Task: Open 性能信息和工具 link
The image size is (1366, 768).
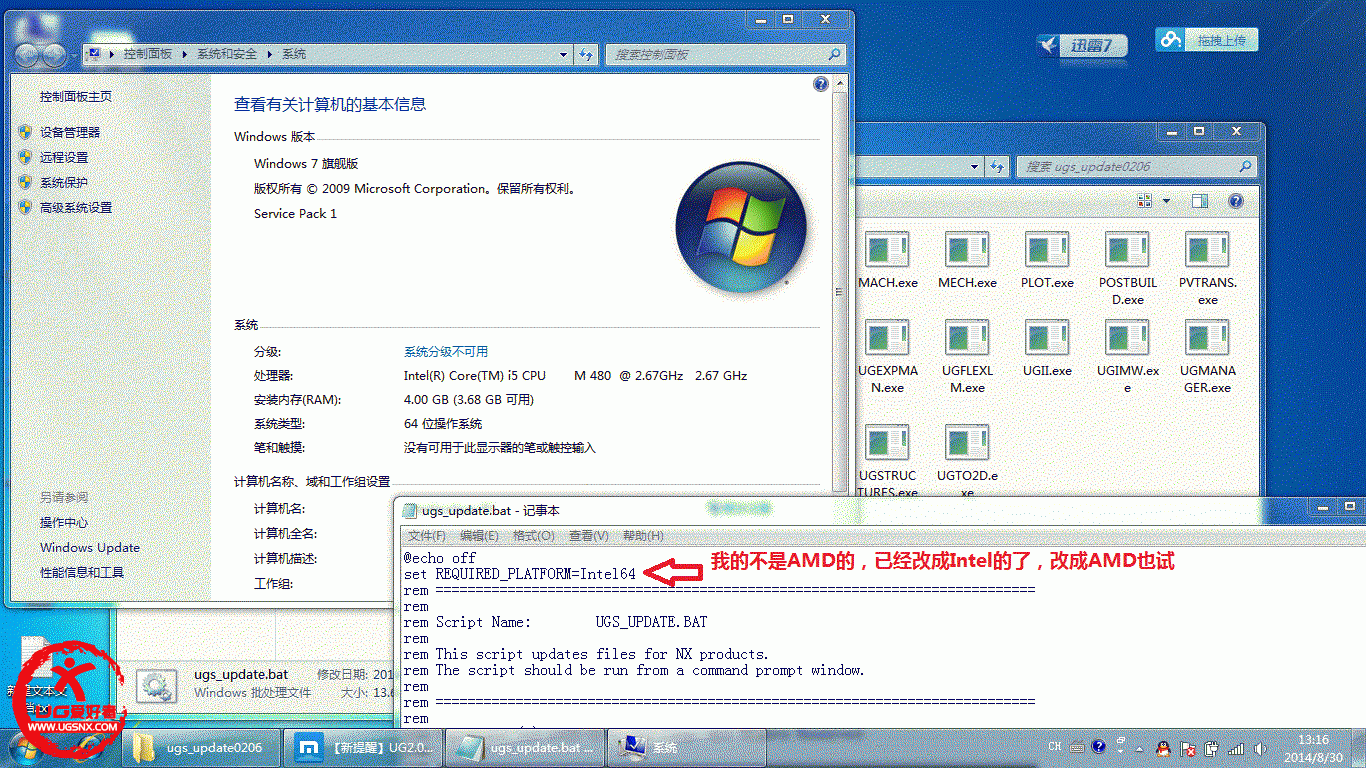Action: point(82,572)
